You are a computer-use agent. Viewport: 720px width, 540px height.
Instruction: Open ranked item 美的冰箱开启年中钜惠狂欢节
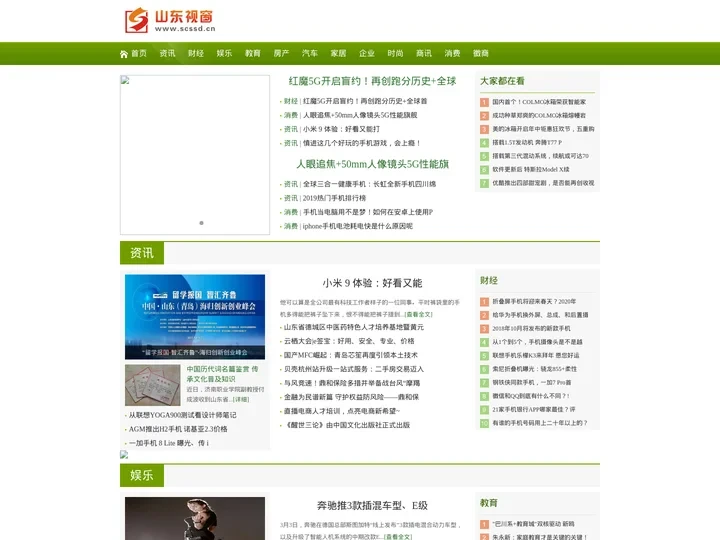pos(543,129)
